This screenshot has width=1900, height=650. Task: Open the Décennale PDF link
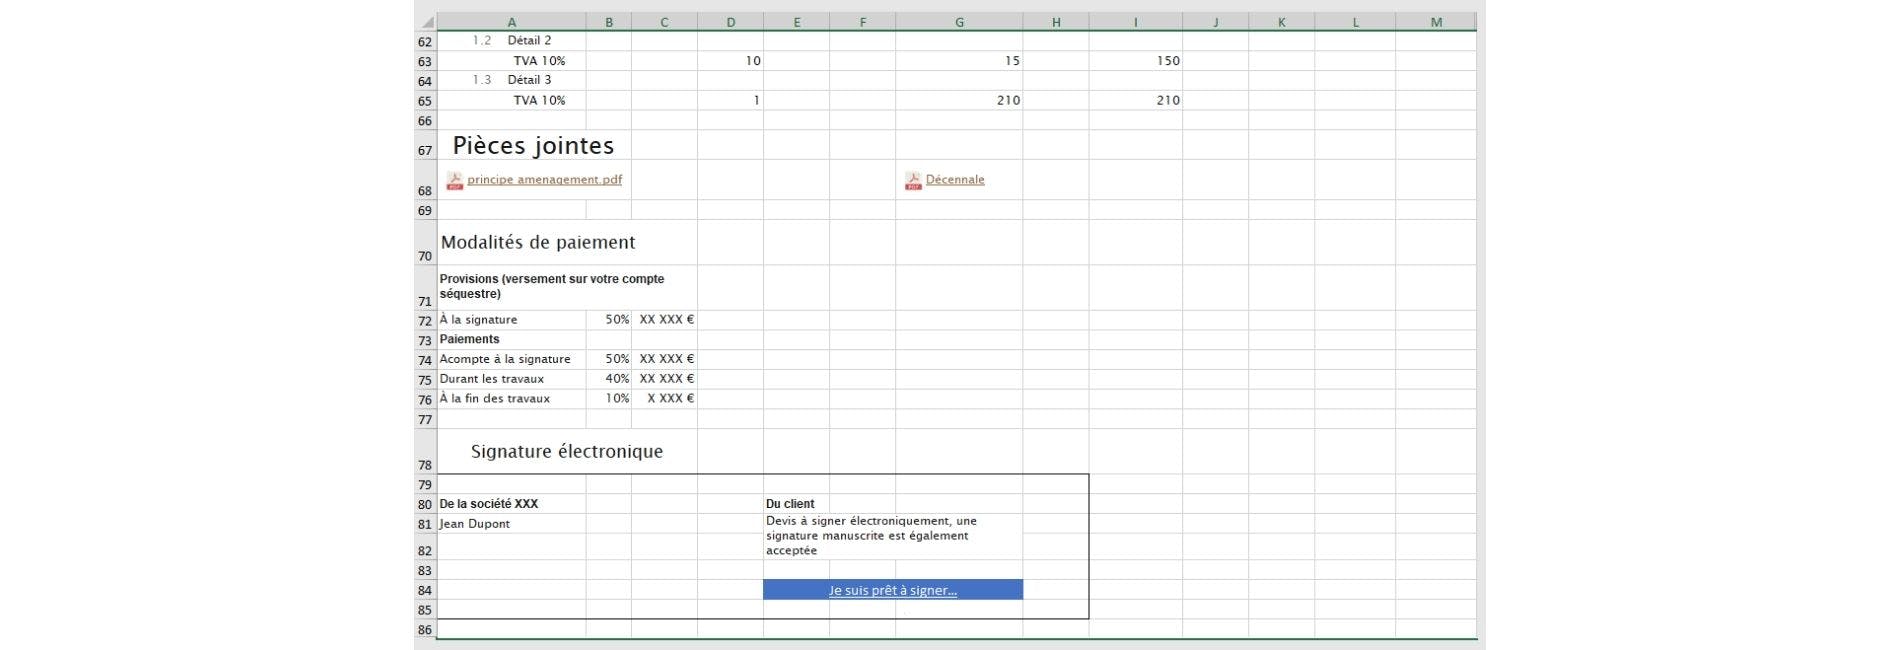[955, 180]
